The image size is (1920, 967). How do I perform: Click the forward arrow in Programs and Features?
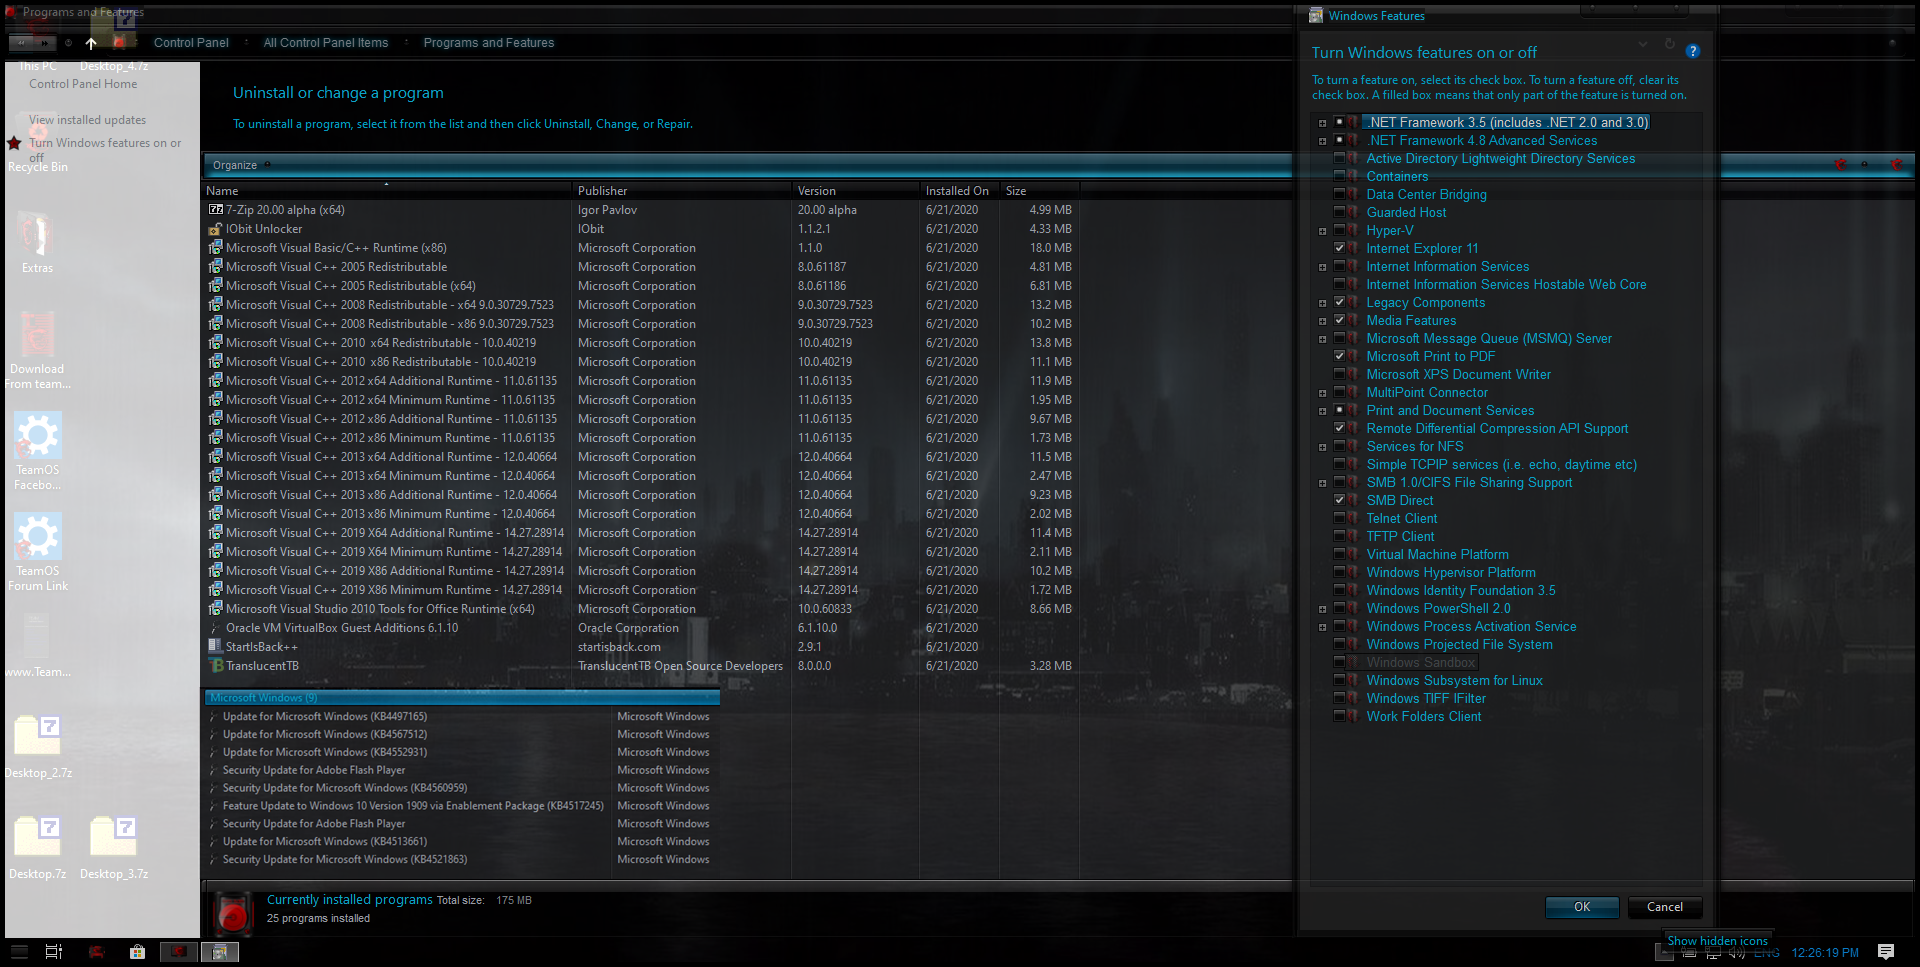pos(45,43)
